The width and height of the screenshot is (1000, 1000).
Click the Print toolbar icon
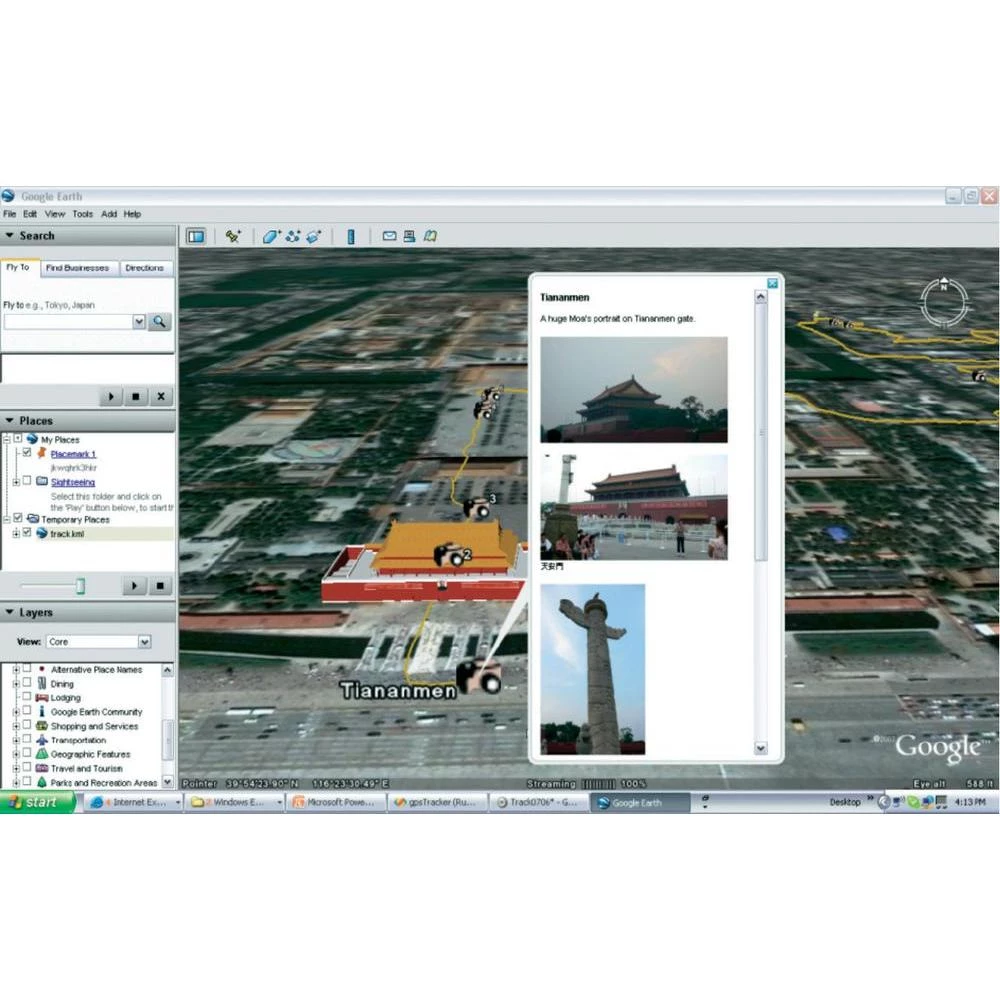tap(409, 237)
